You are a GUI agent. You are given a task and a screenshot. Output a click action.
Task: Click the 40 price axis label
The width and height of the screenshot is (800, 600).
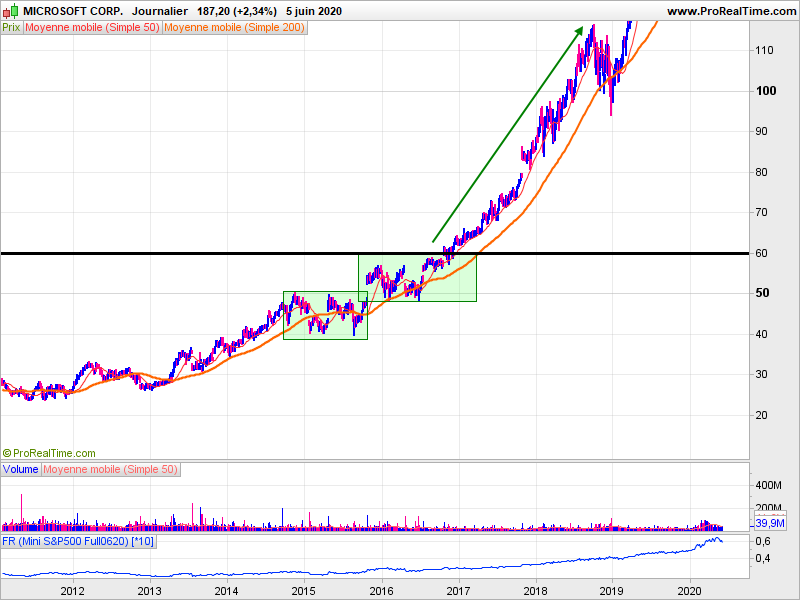tap(761, 335)
